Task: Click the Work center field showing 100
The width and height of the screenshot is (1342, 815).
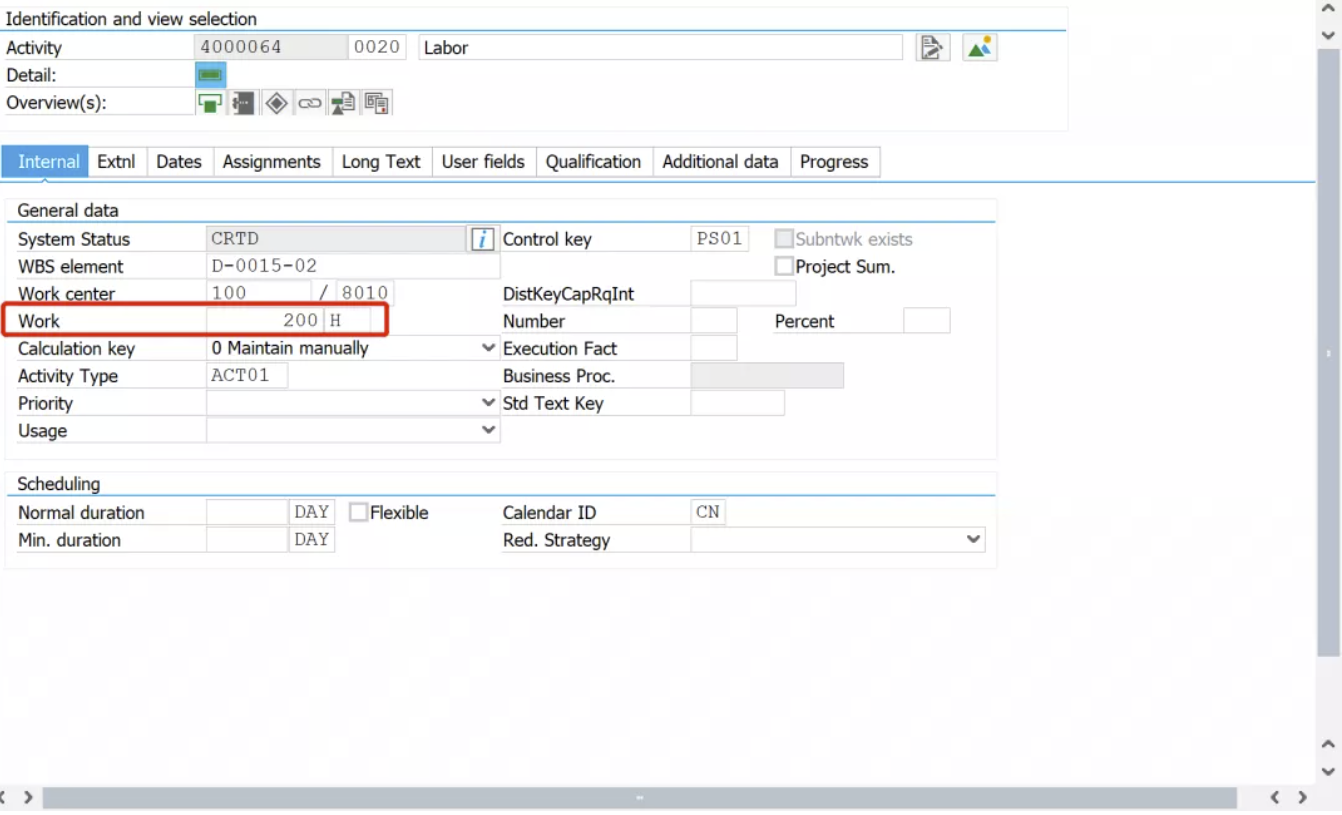Action: click(259, 294)
